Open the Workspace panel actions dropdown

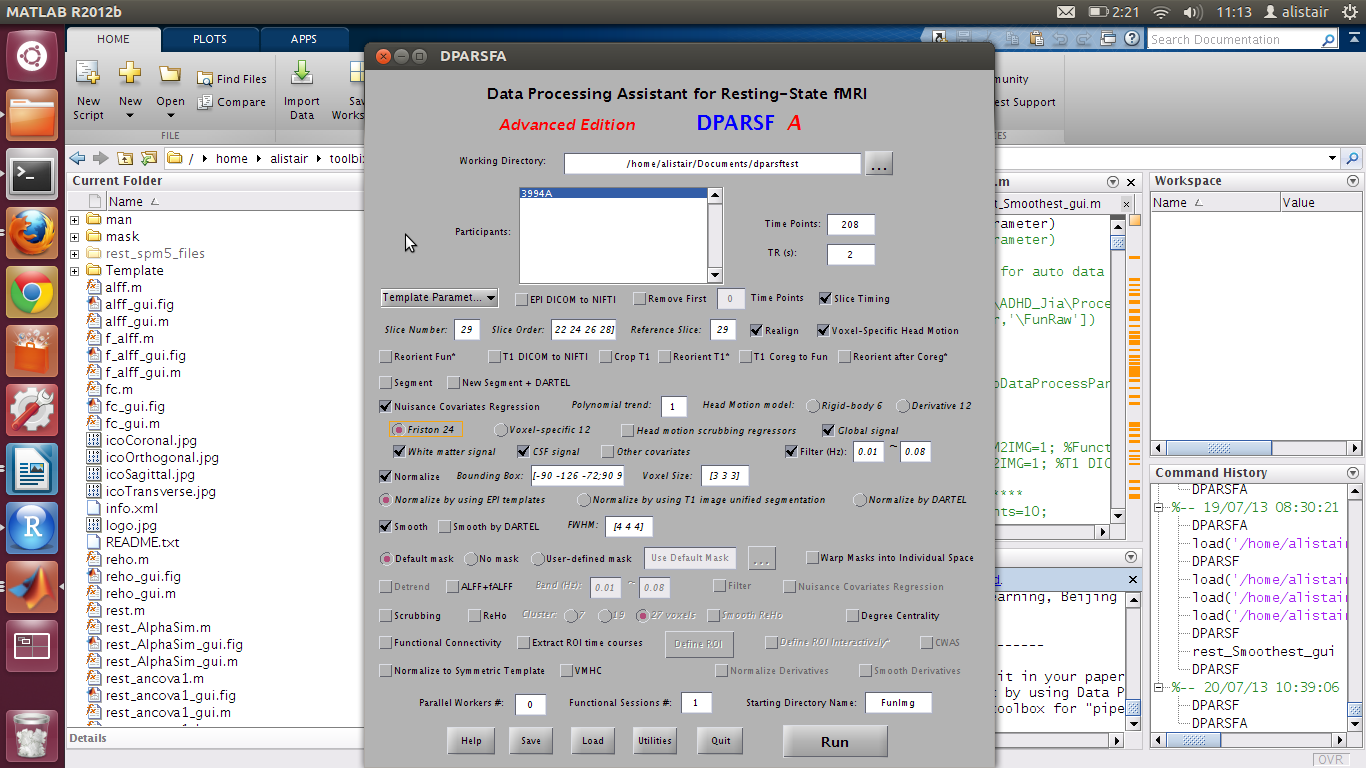tap(1353, 181)
